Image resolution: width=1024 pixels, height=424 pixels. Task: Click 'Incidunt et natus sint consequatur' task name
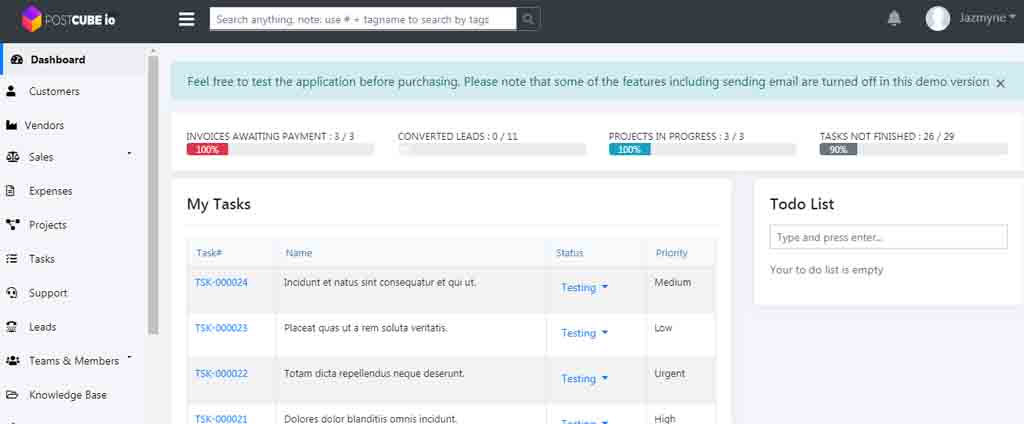pyautogui.click(x=380, y=283)
